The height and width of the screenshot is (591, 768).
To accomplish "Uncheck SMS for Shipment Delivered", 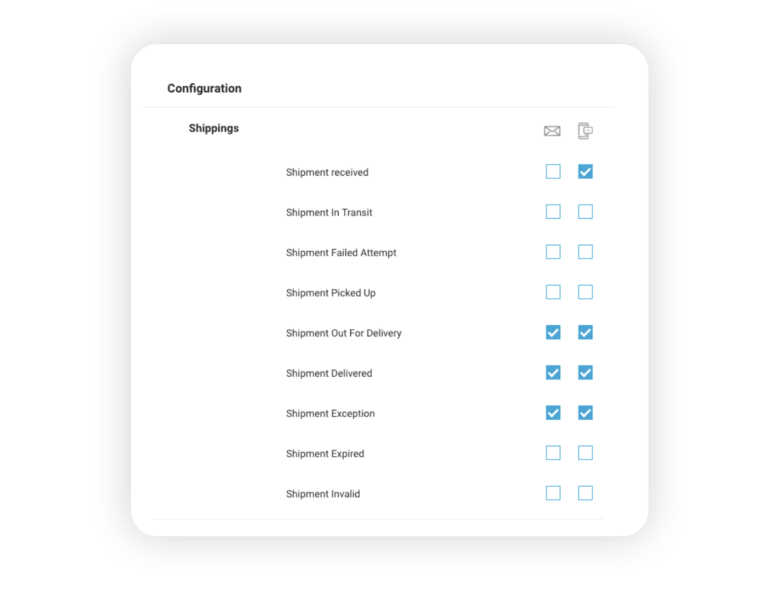I will coord(585,373).
